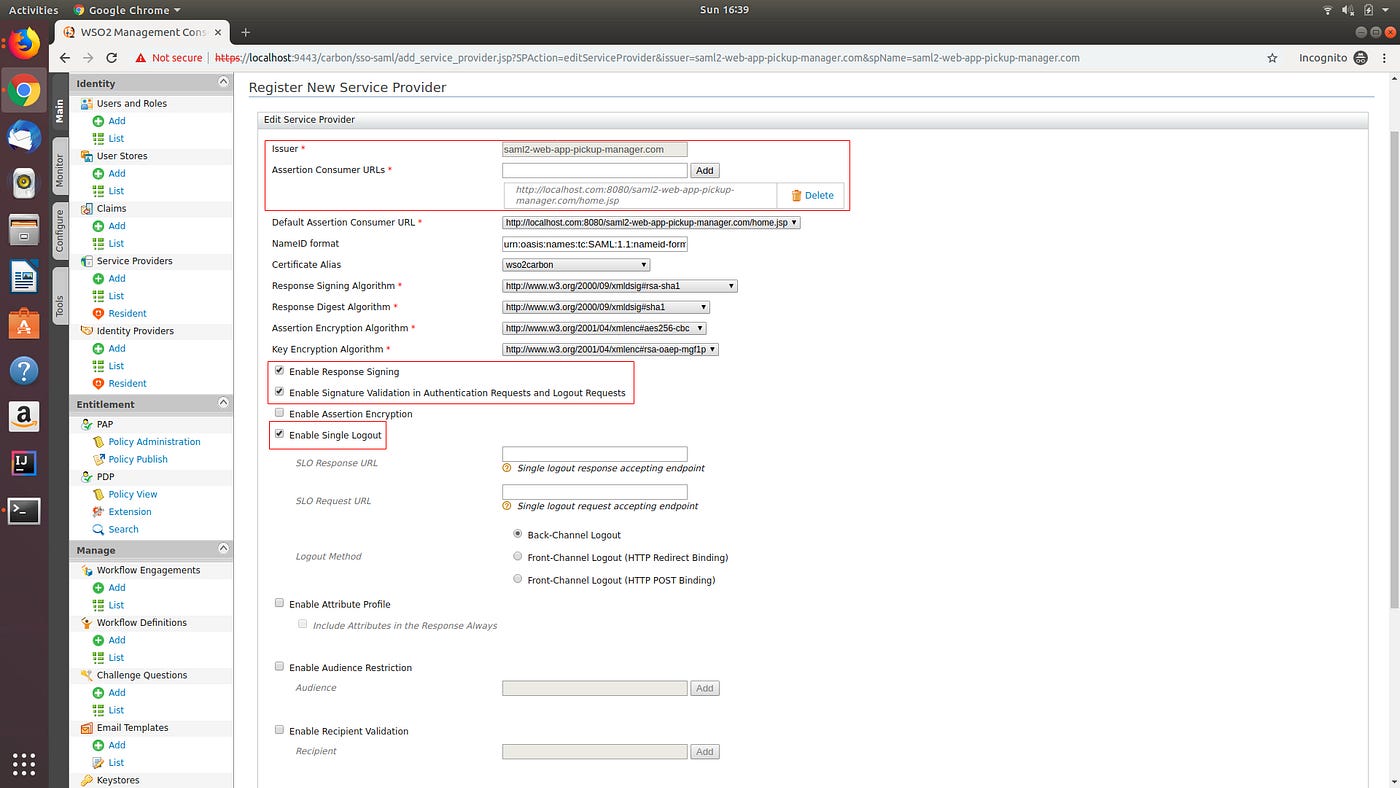
Task: Click Policy Administration icon under PAP
Action: point(98,442)
